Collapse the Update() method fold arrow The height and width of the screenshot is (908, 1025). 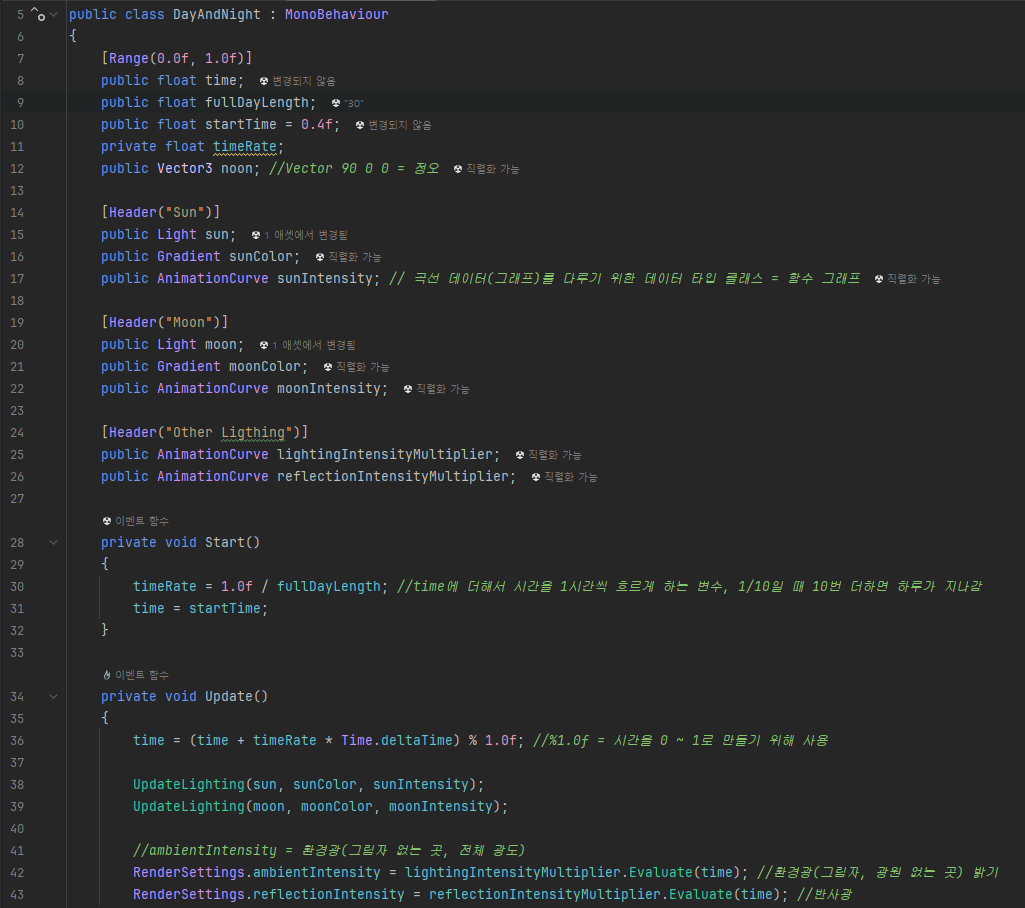54,697
